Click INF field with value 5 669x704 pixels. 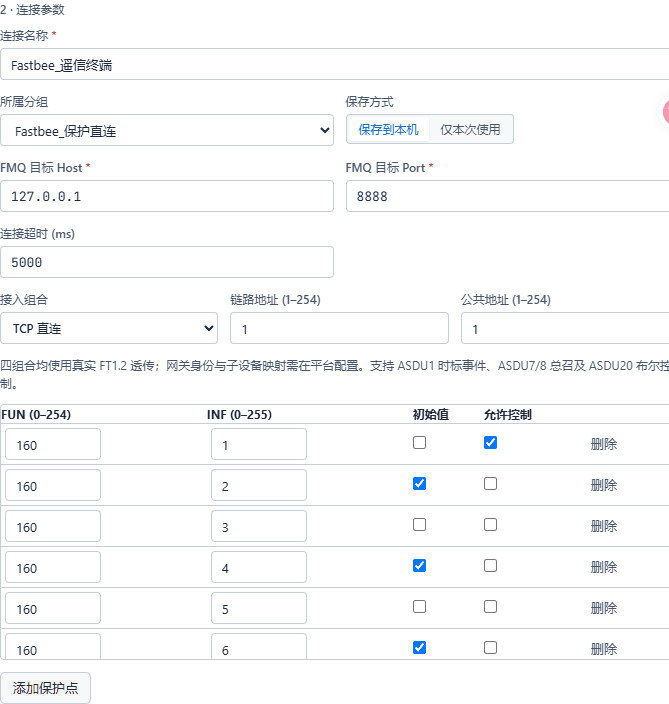[259, 608]
